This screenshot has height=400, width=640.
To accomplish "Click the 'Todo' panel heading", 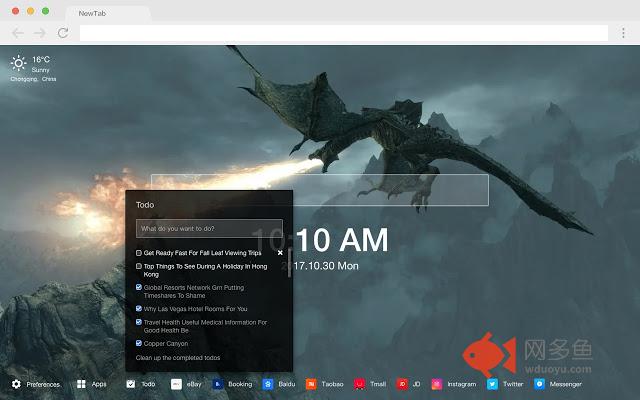I will (145, 205).
